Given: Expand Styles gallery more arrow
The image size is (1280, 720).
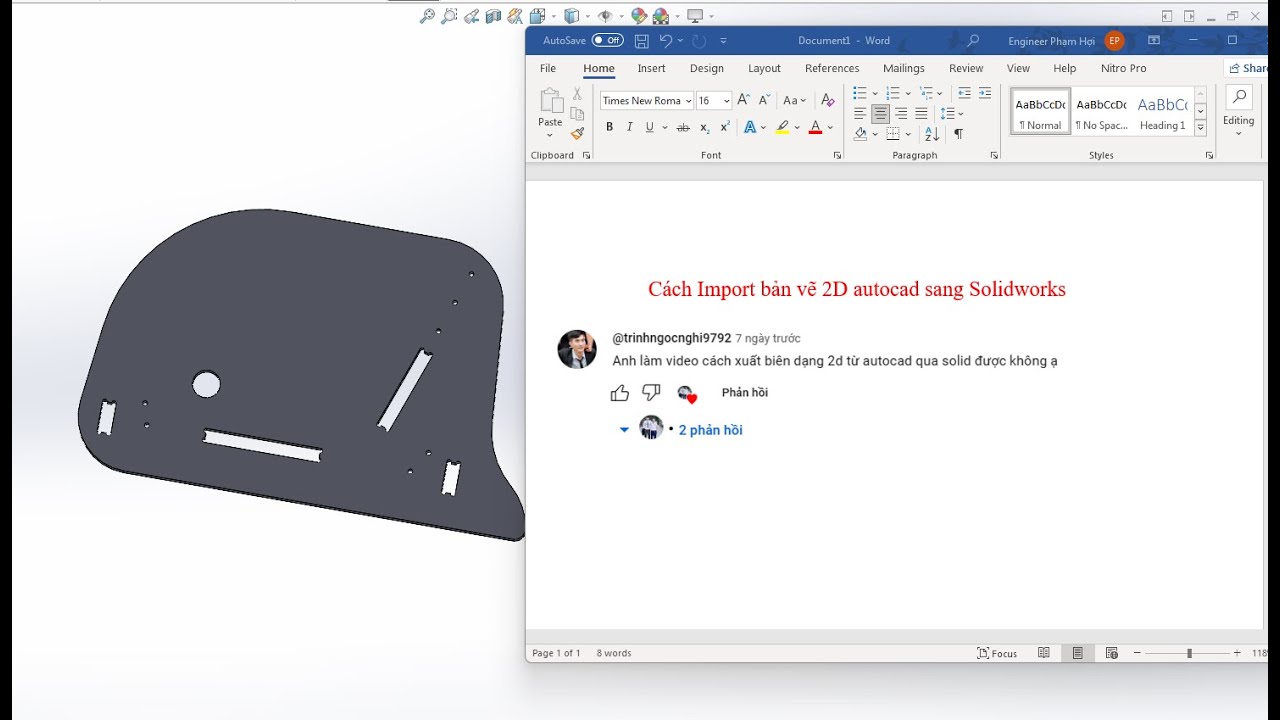Looking at the screenshot, I should pos(1200,129).
